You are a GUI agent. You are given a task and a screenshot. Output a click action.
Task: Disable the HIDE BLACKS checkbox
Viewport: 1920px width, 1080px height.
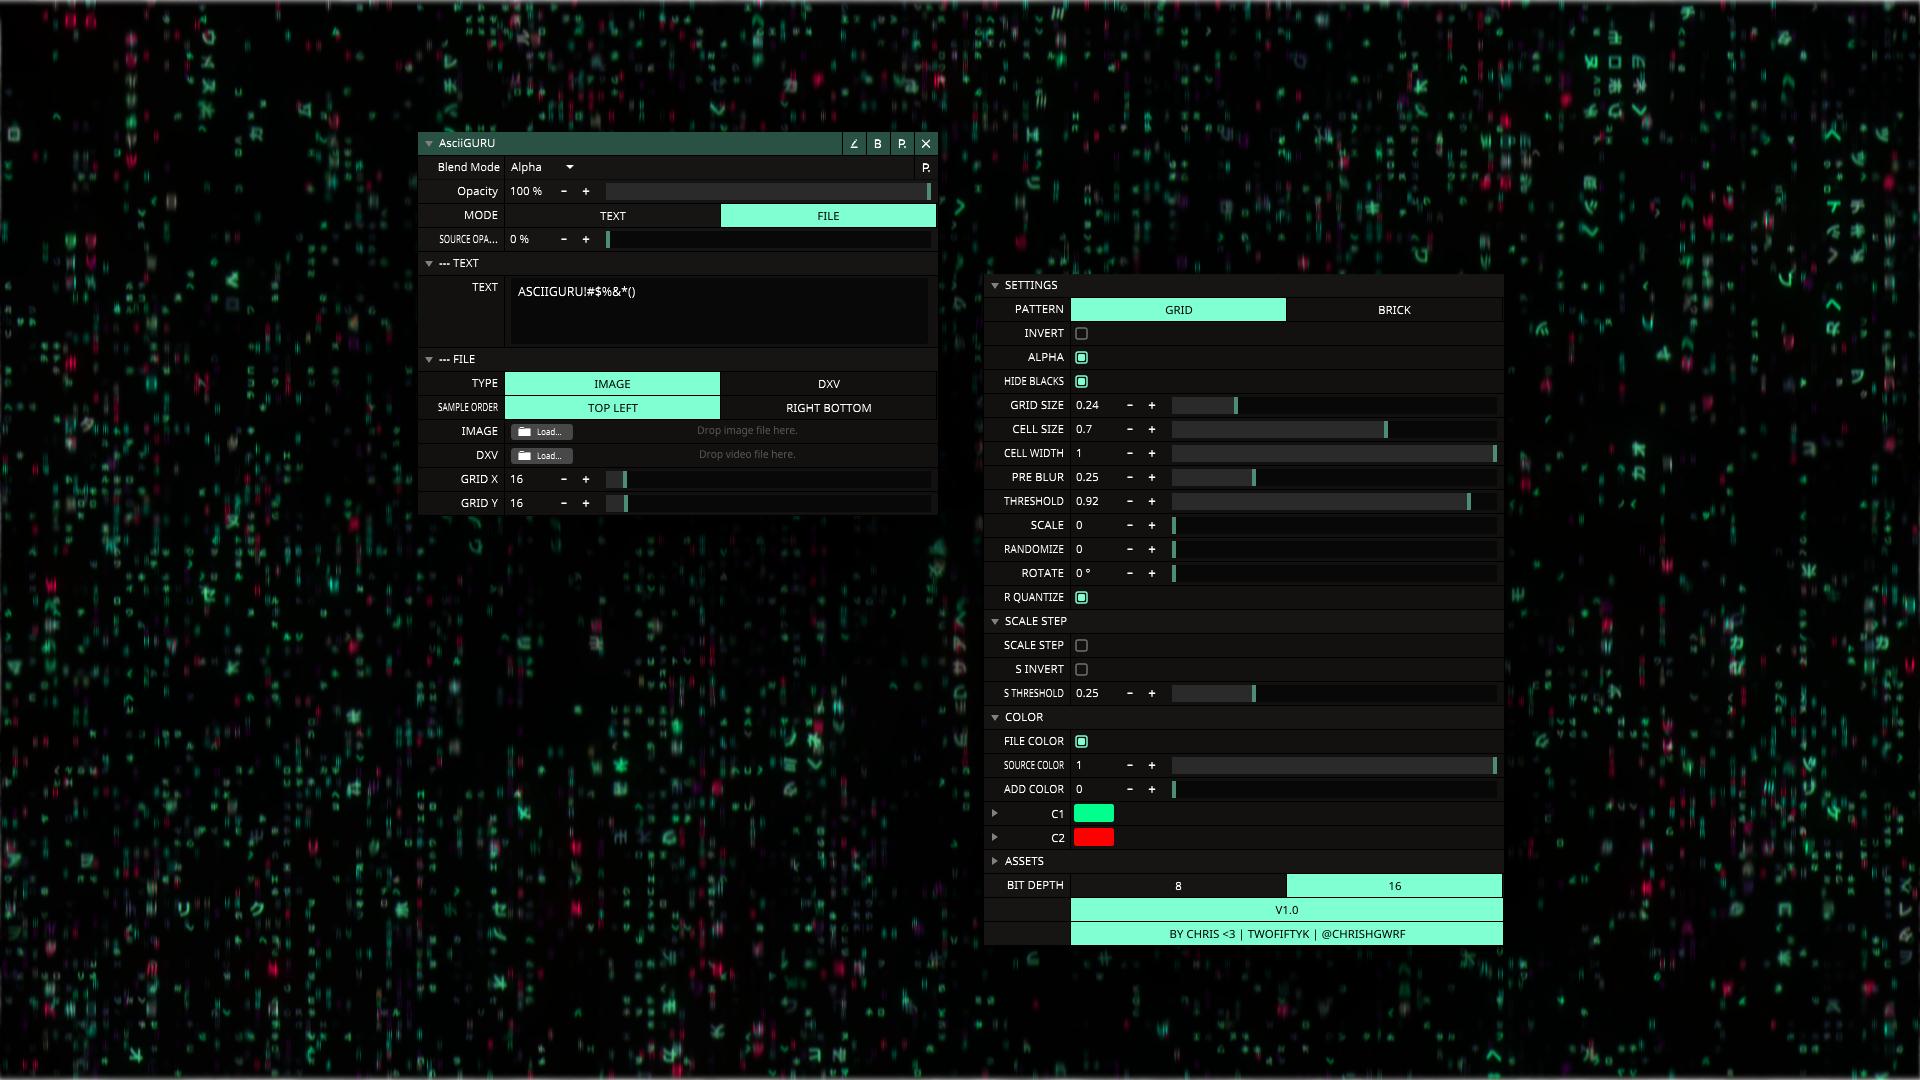coord(1081,382)
